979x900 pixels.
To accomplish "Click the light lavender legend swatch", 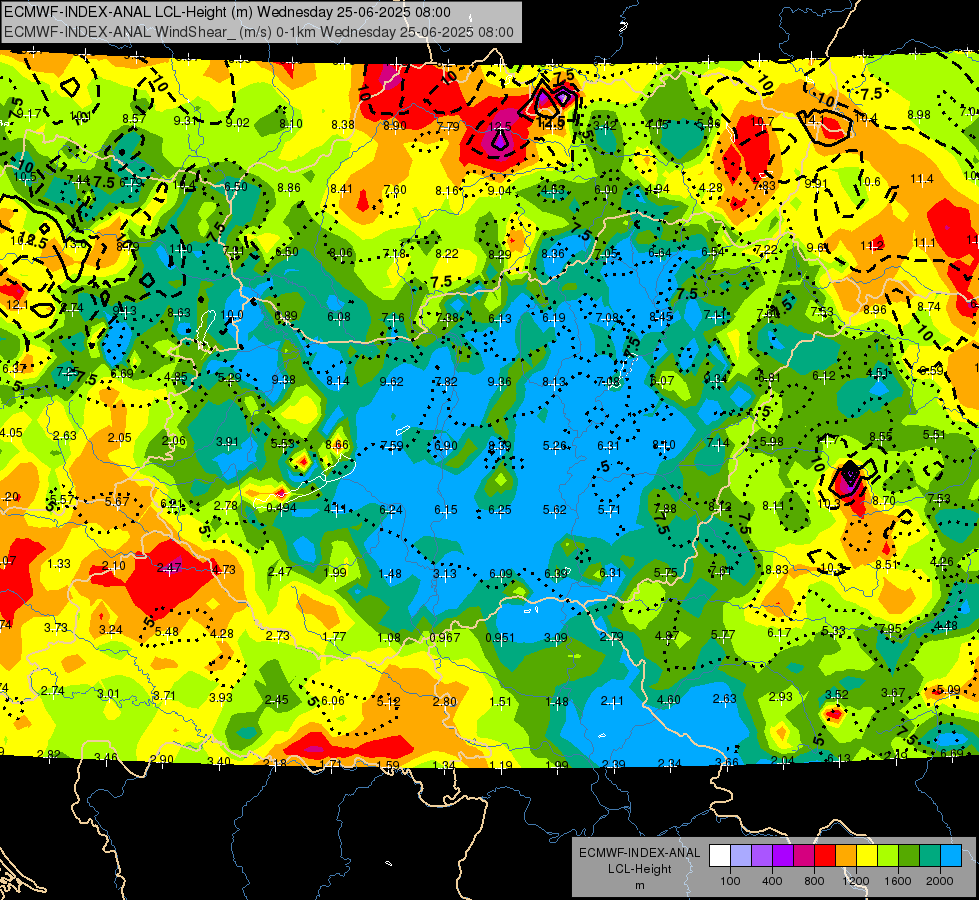I will click(740, 856).
